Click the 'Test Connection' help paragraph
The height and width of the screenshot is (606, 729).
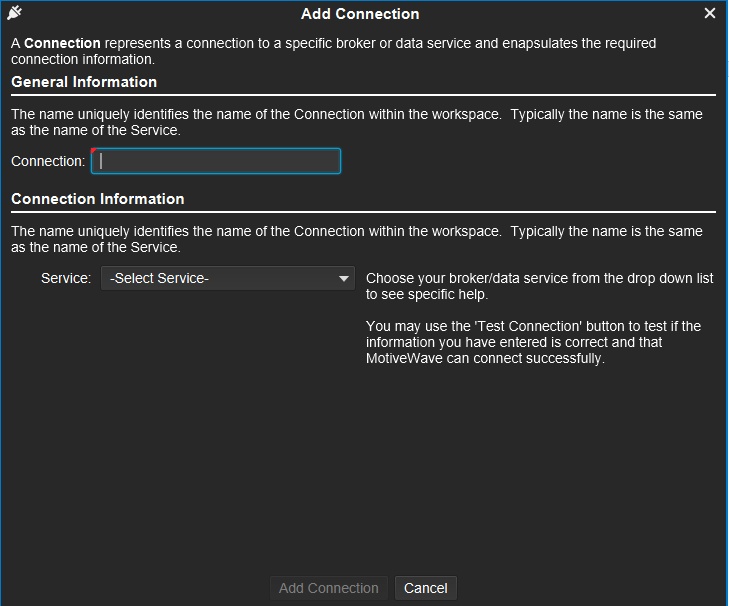point(533,342)
